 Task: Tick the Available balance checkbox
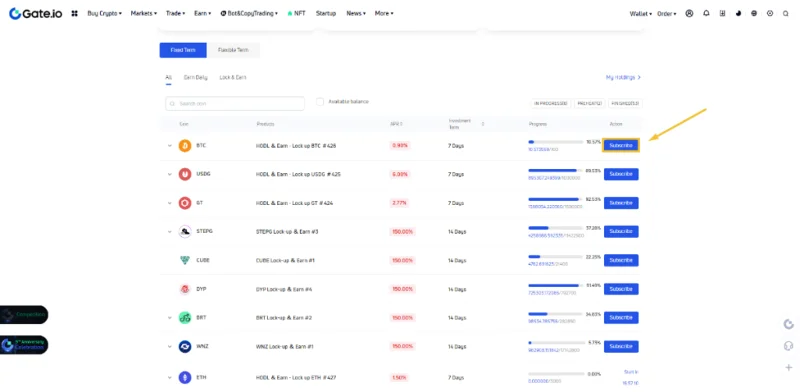[320, 102]
